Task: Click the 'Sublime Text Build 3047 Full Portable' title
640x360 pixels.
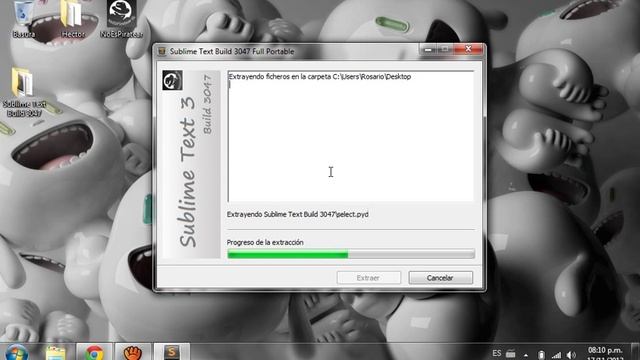Action: 232,51
